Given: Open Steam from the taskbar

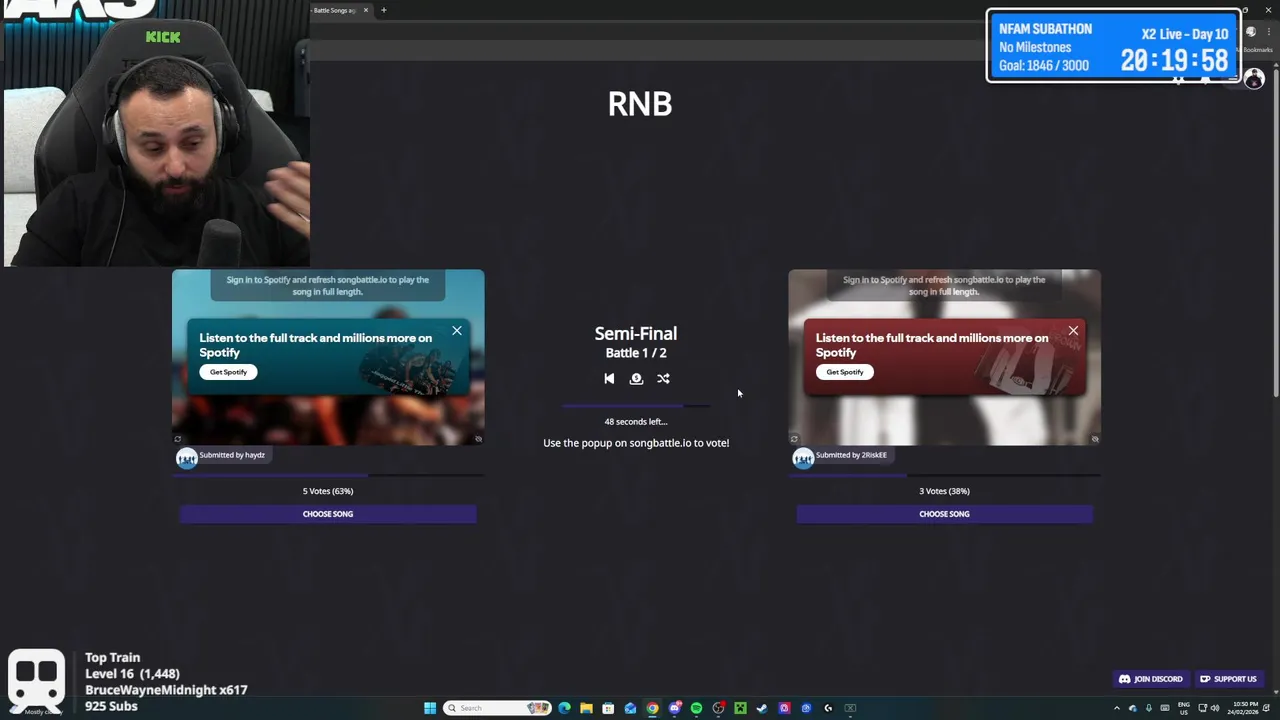Looking at the screenshot, I should (762, 708).
